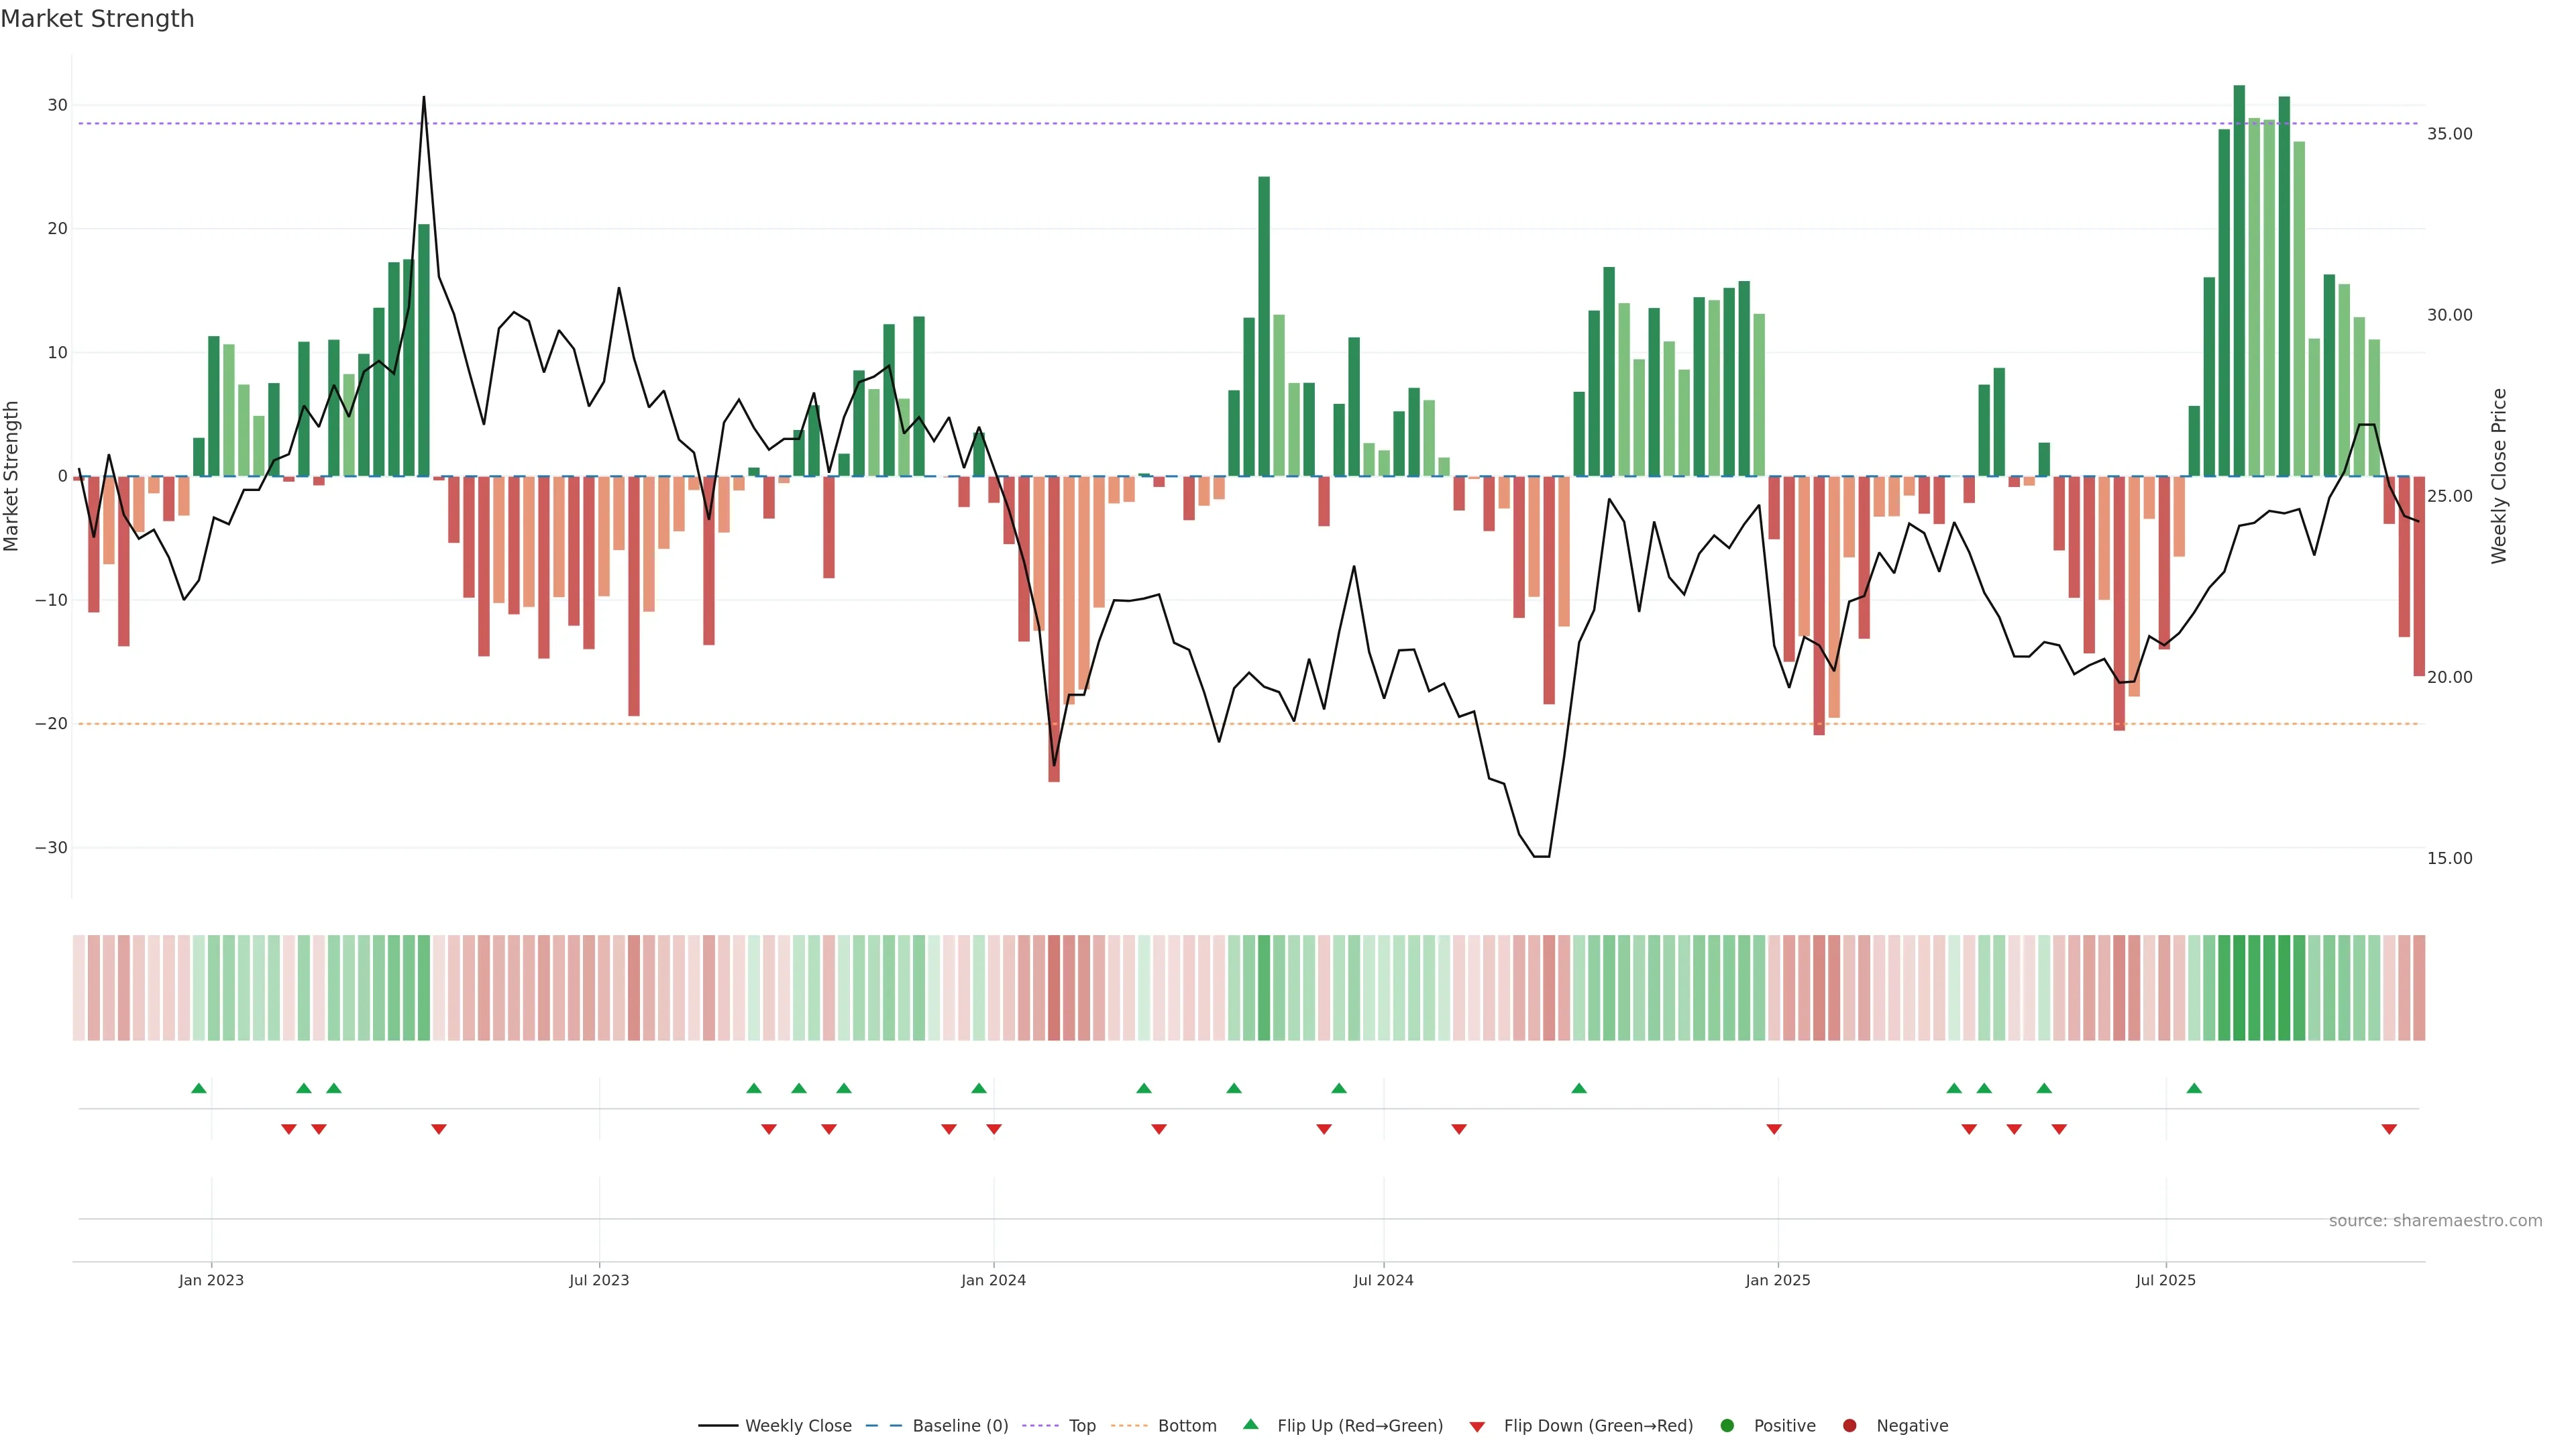The image size is (2576, 1449).
Task: Click the blue dashed Baseline legend sample
Action: pos(883,1425)
